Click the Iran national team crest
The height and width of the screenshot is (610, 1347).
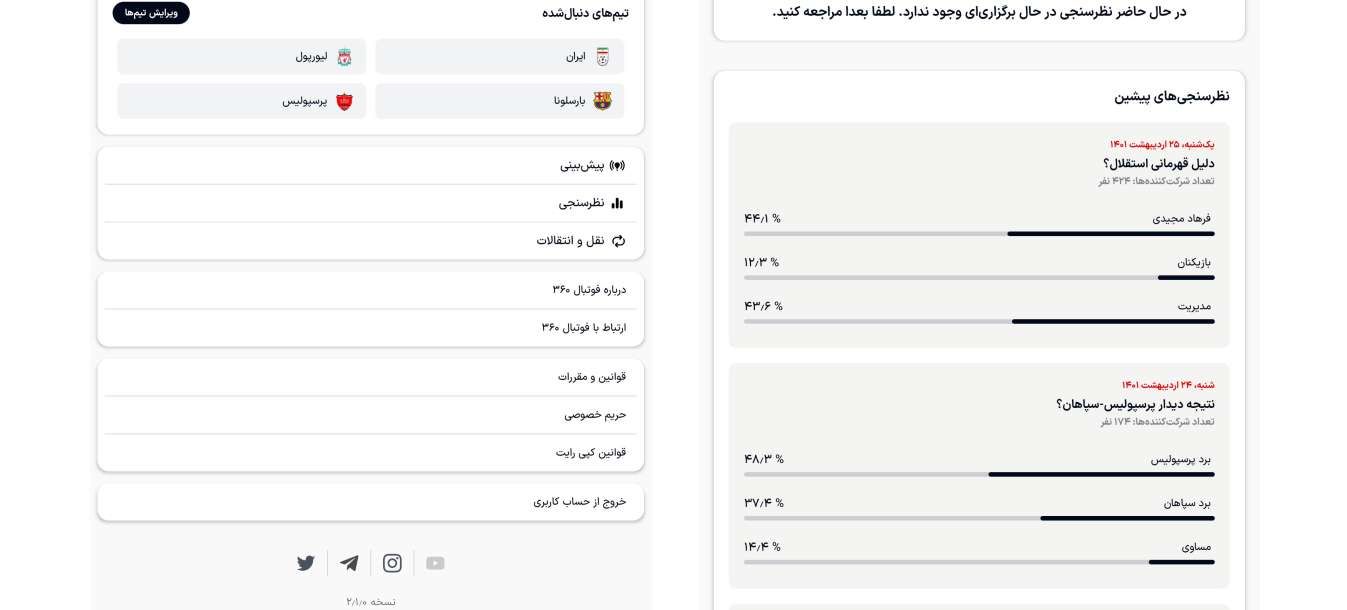click(x=602, y=57)
